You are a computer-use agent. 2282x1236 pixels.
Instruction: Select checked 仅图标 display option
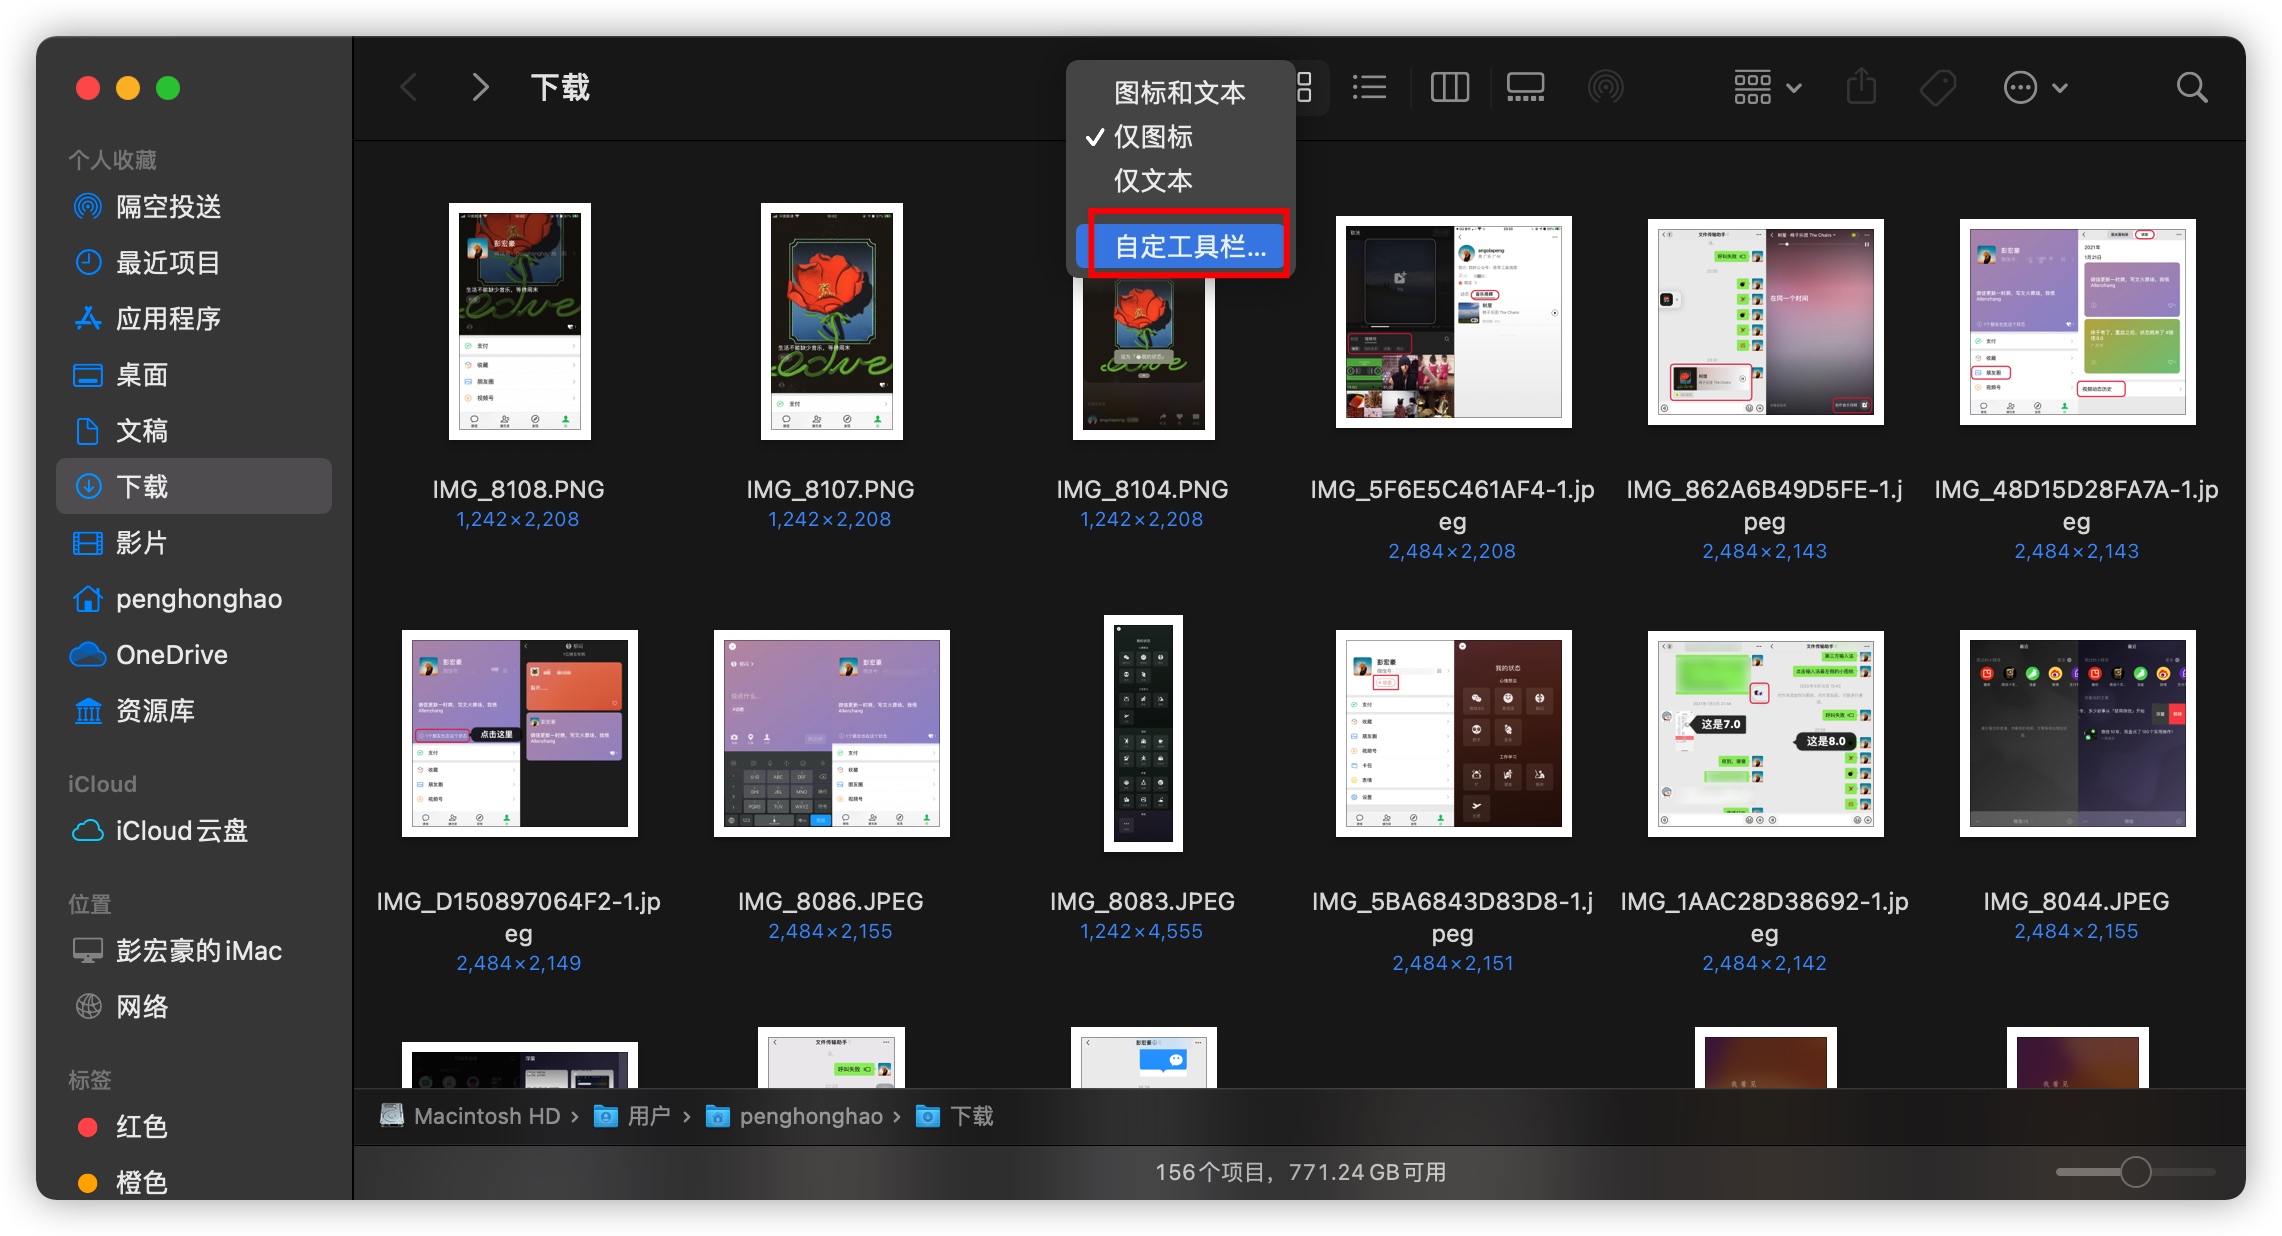[1153, 137]
